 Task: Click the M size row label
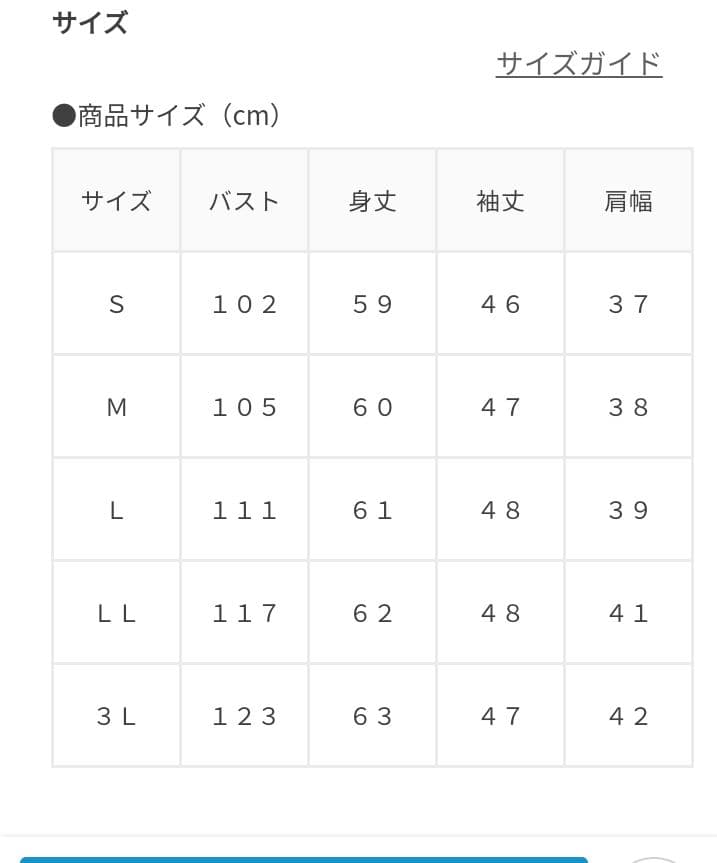coord(116,407)
